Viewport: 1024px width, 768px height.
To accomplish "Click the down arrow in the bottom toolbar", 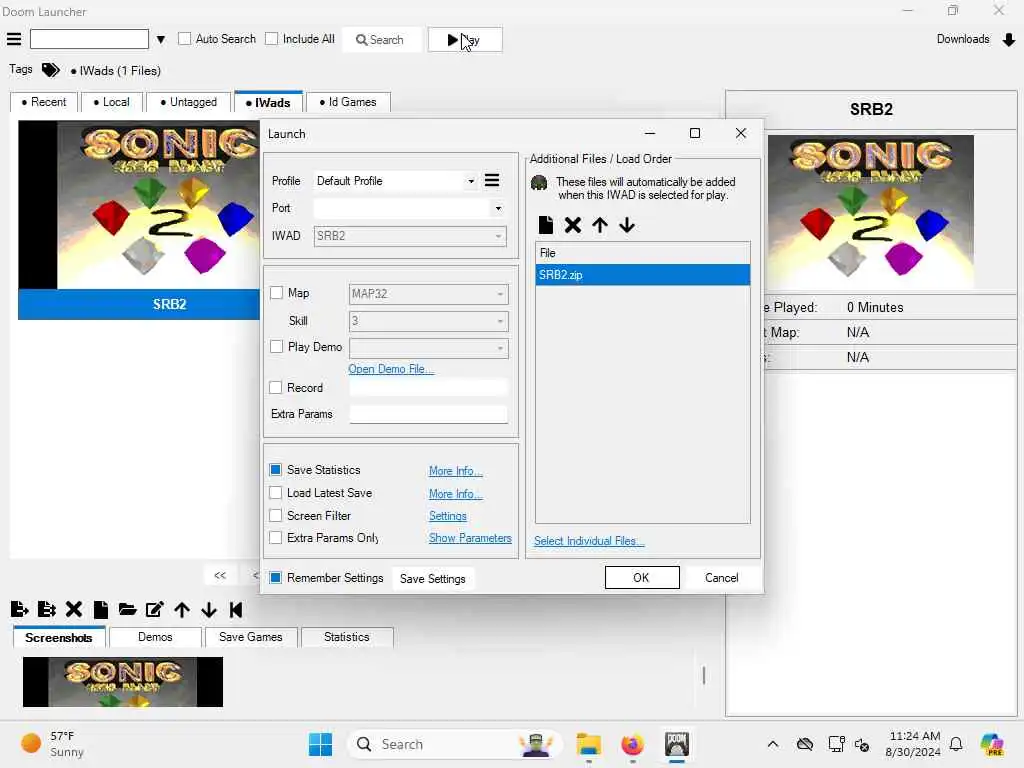I will pos(209,610).
